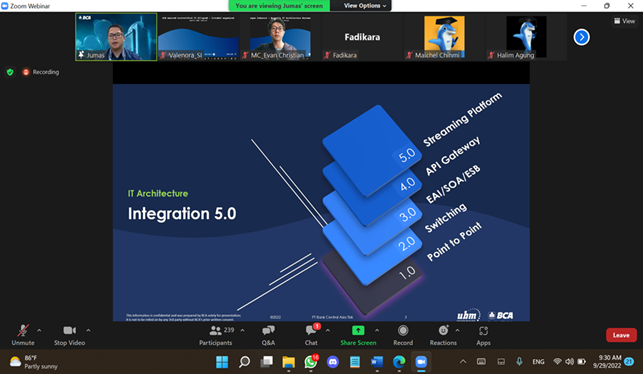The width and height of the screenshot is (643, 374).
Task: Open the Zoom Apps panel
Action: [x=483, y=335]
